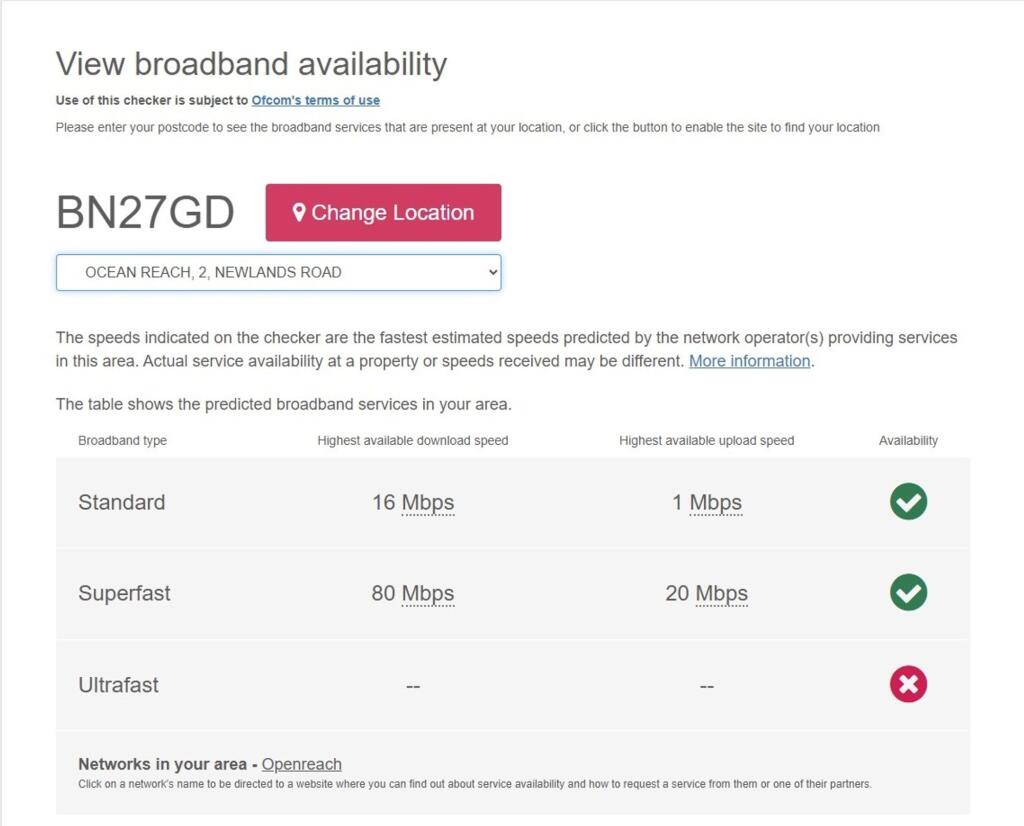Open Ofcom's terms of use link
The width and height of the screenshot is (1024, 826).
point(315,100)
